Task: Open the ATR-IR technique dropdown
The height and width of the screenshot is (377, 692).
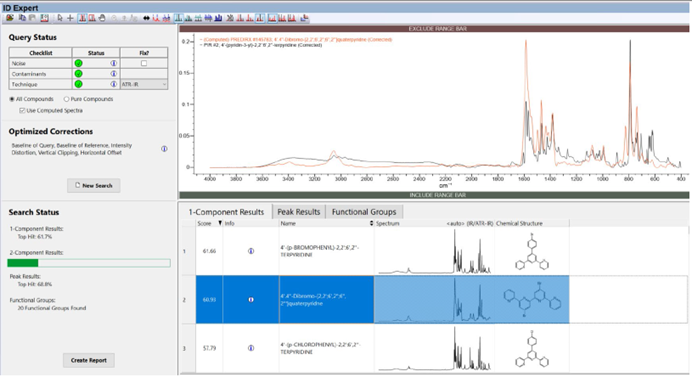Action: click(x=144, y=84)
